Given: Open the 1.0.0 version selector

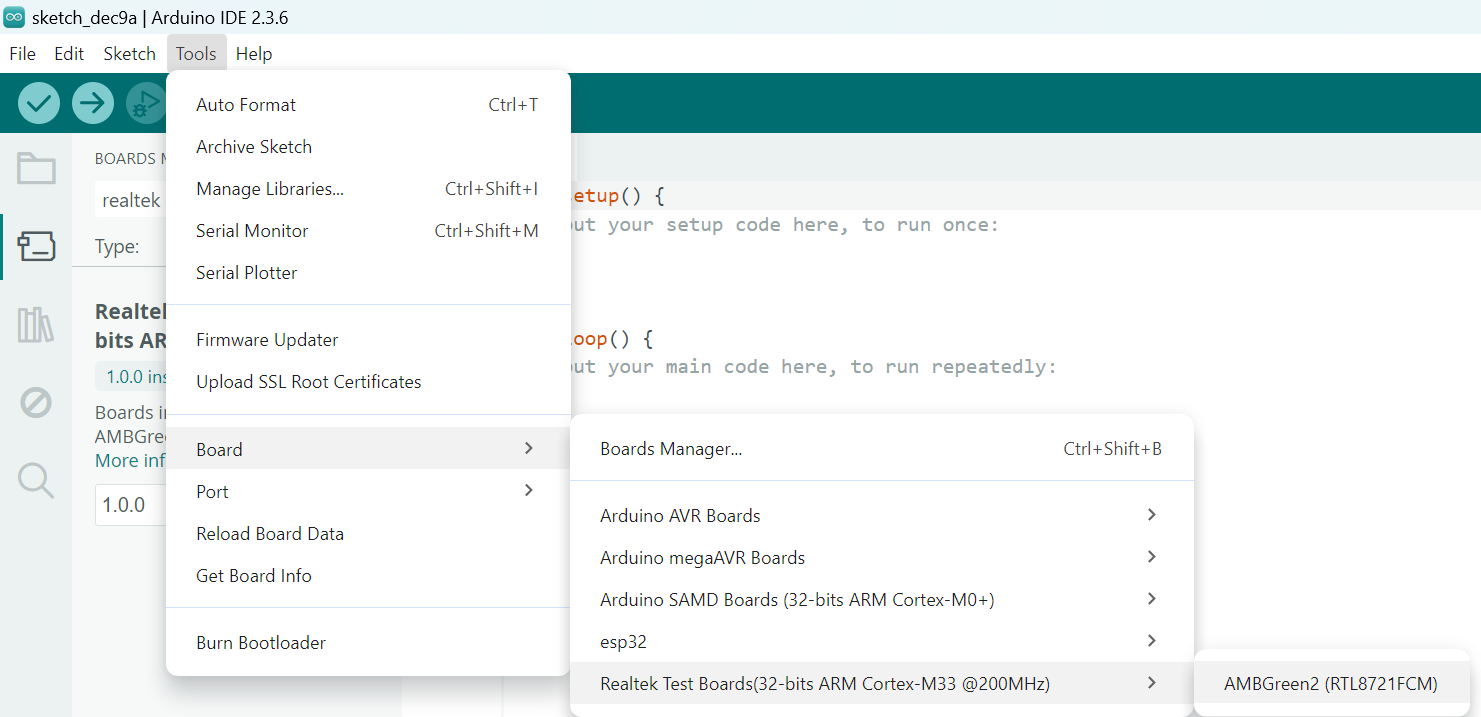Looking at the screenshot, I should [x=130, y=505].
